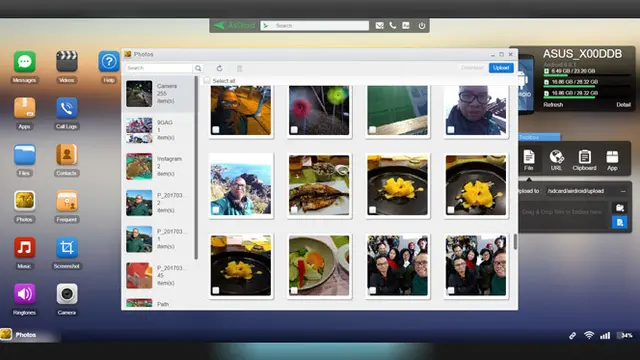This screenshot has width=640, height=360.
Task: Click the phone call icon in top bar
Action: (393, 26)
